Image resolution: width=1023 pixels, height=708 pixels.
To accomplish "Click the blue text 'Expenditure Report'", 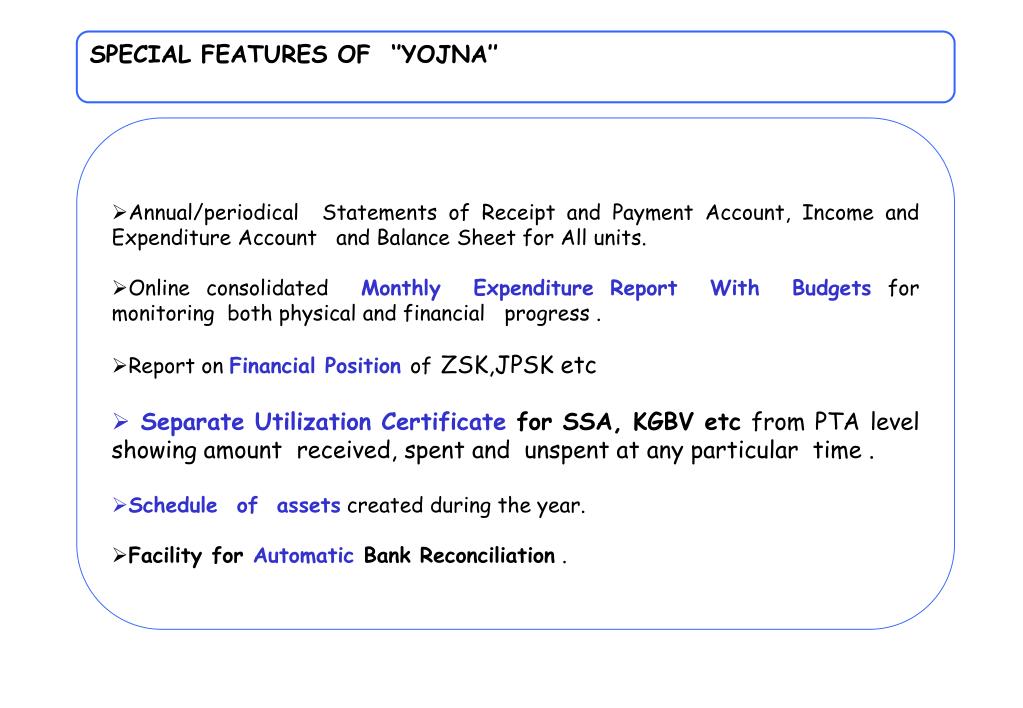I will pyautogui.click(x=575, y=289).
